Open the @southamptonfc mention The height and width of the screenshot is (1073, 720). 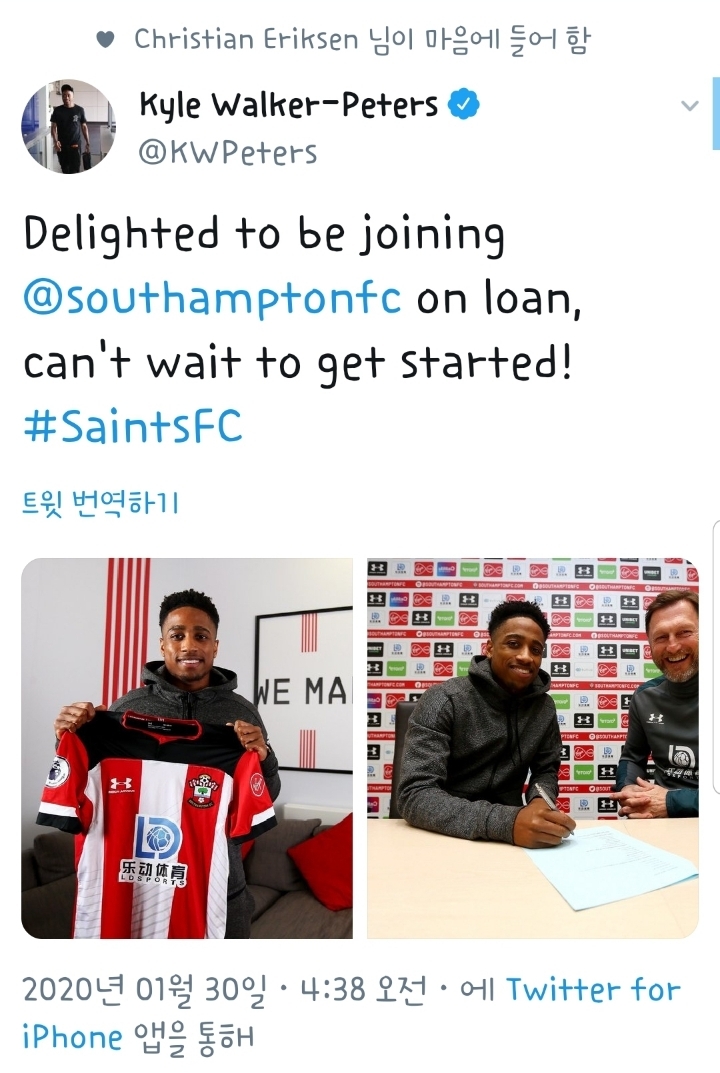(x=212, y=298)
